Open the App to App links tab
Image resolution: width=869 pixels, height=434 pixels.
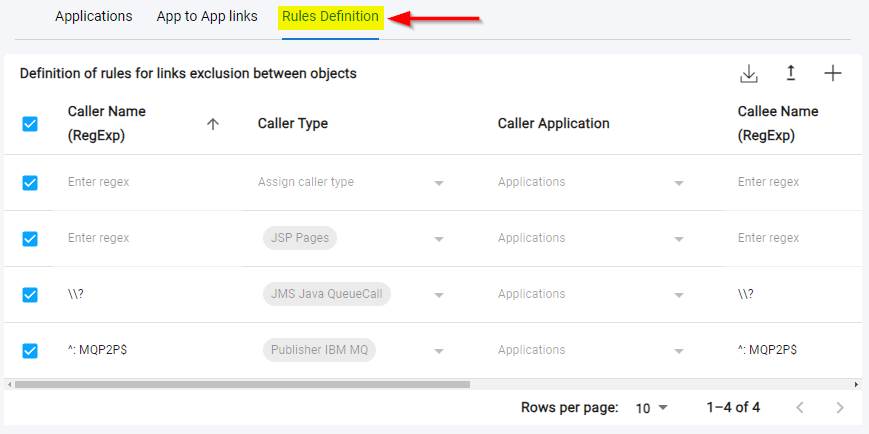point(207,17)
